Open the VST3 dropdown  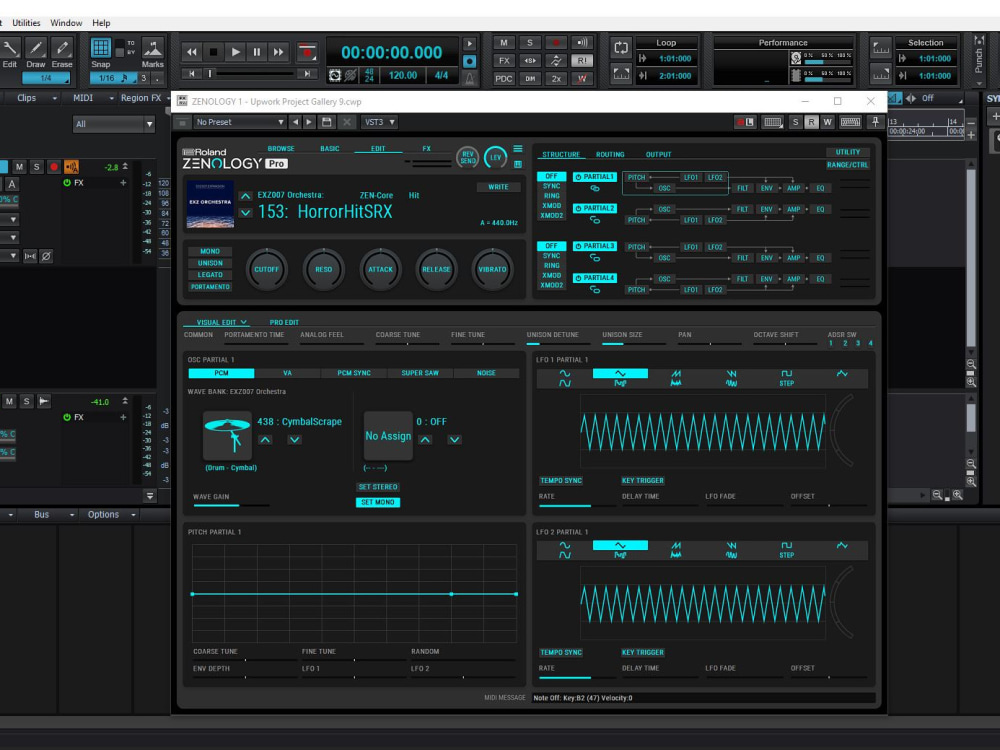[x=379, y=122]
